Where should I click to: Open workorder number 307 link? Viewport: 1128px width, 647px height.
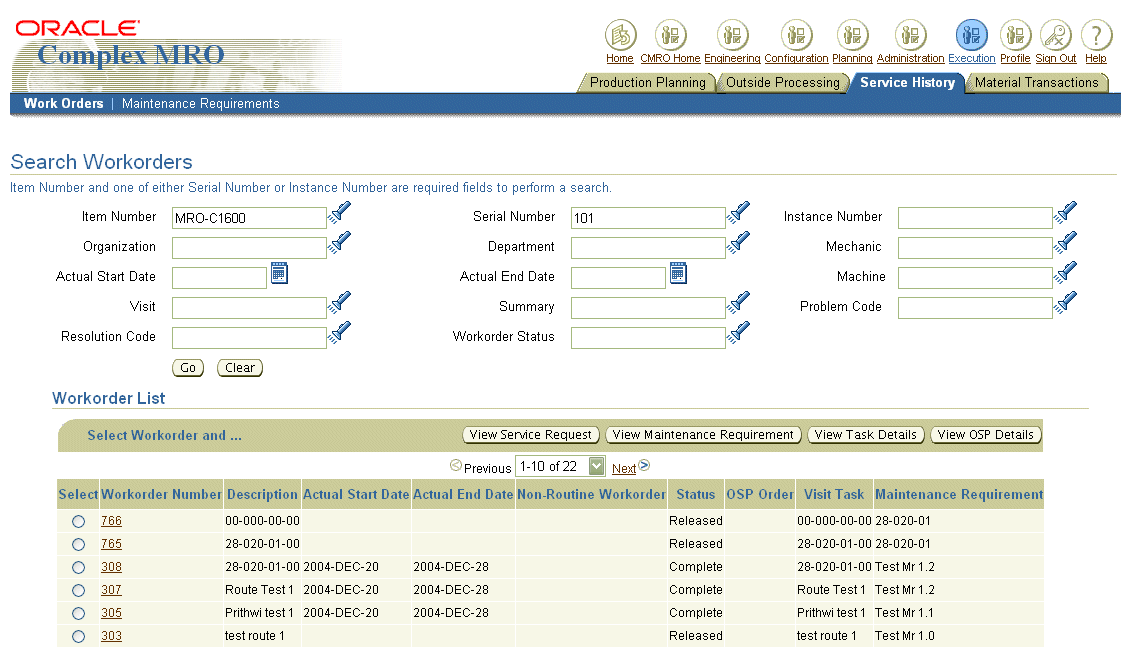(111, 590)
